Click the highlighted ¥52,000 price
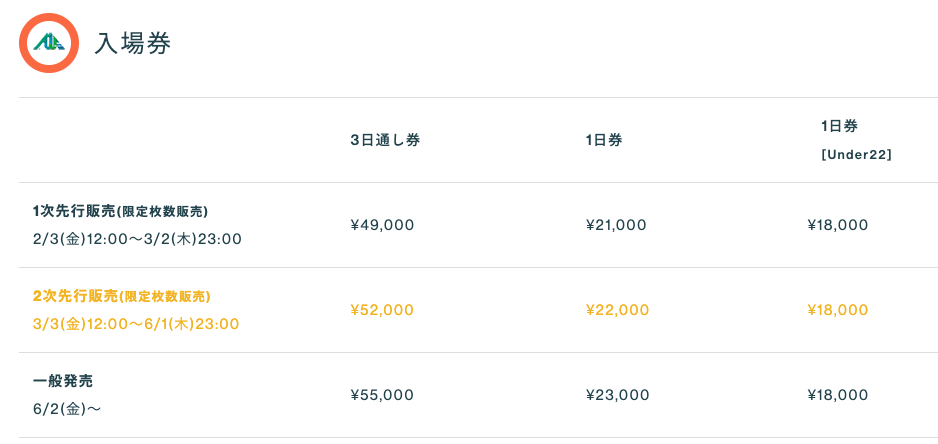 (382, 310)
